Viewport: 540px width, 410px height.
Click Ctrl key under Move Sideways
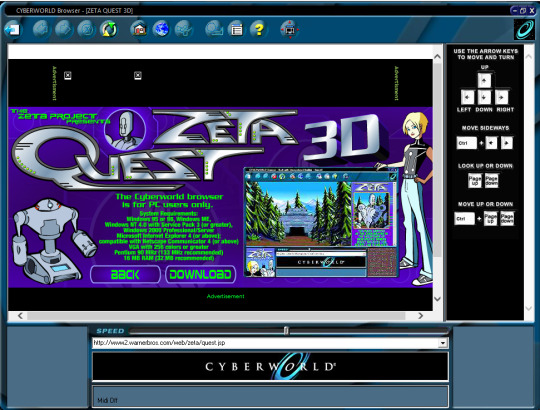coord(467,143)
